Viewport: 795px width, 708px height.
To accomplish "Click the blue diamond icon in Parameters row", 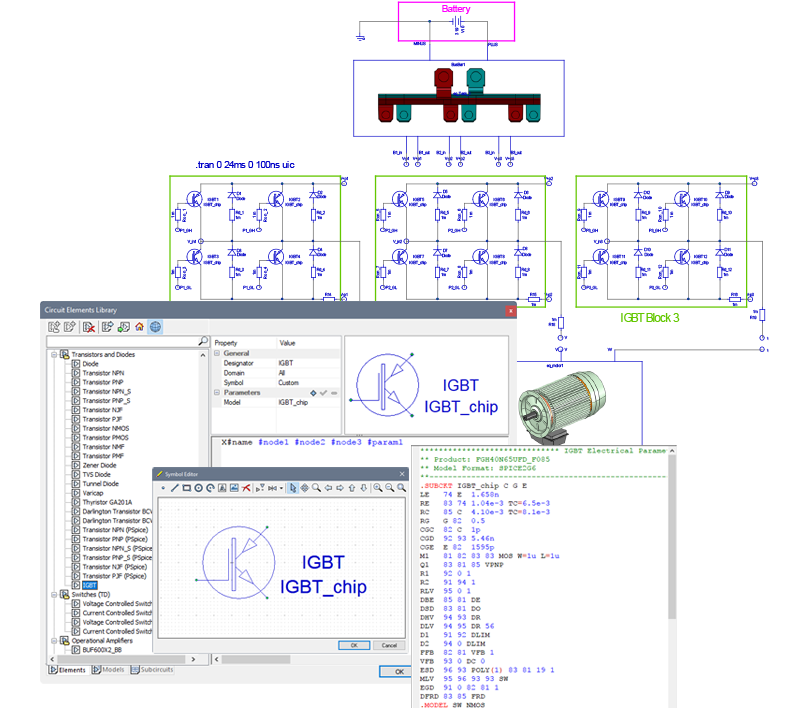I will [x=313, y=393].
